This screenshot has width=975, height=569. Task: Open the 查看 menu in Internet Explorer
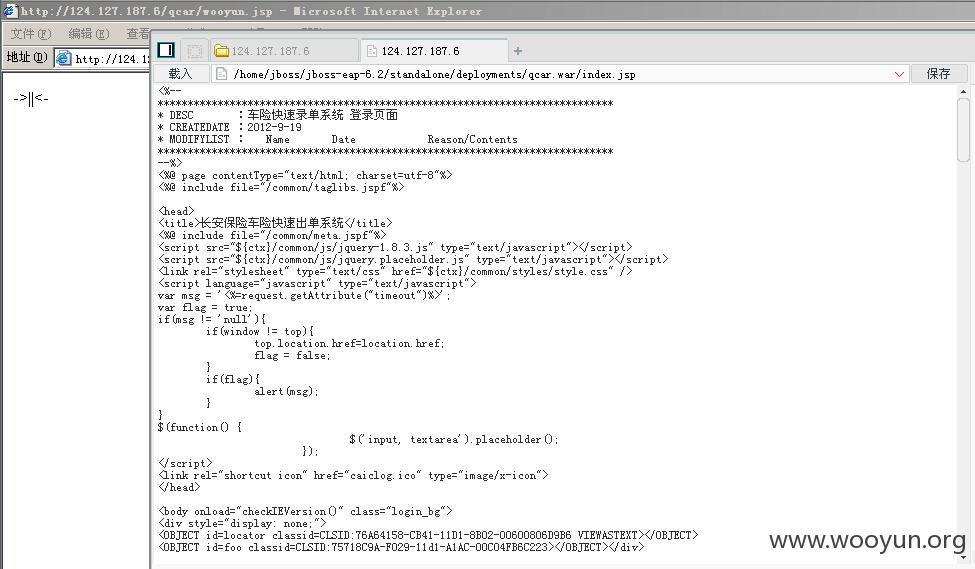pyautogui.click(x=137, y=34)
